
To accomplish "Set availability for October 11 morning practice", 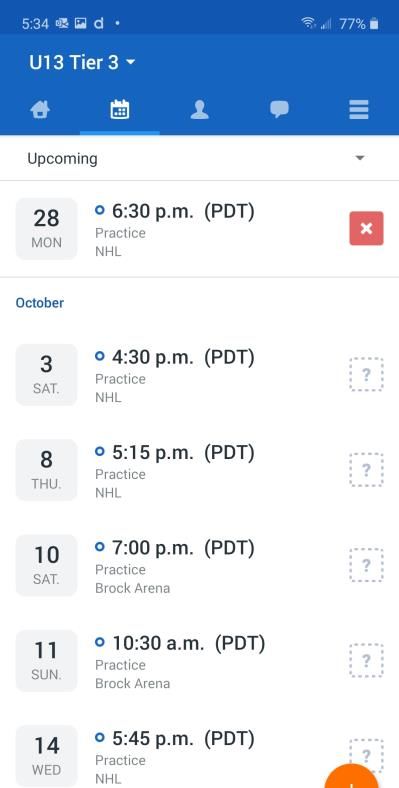I will pos(366,660).
